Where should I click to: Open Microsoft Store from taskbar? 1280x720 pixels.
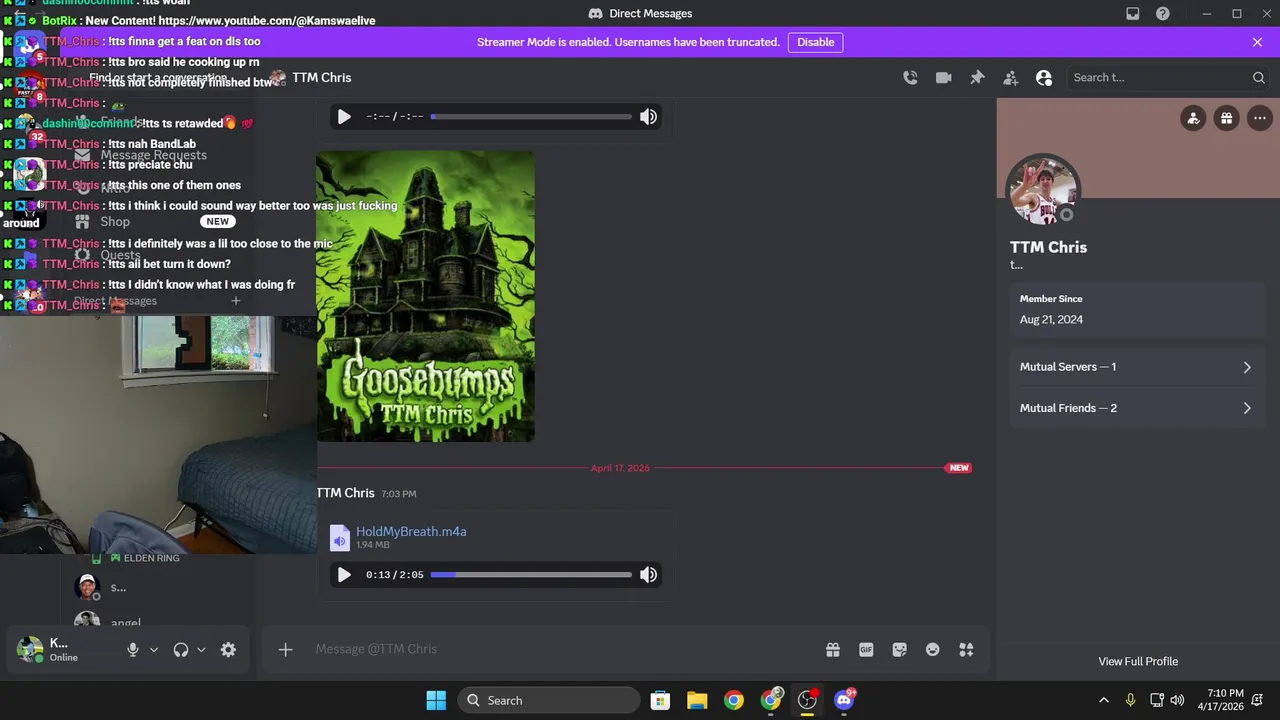coord(660,700)
